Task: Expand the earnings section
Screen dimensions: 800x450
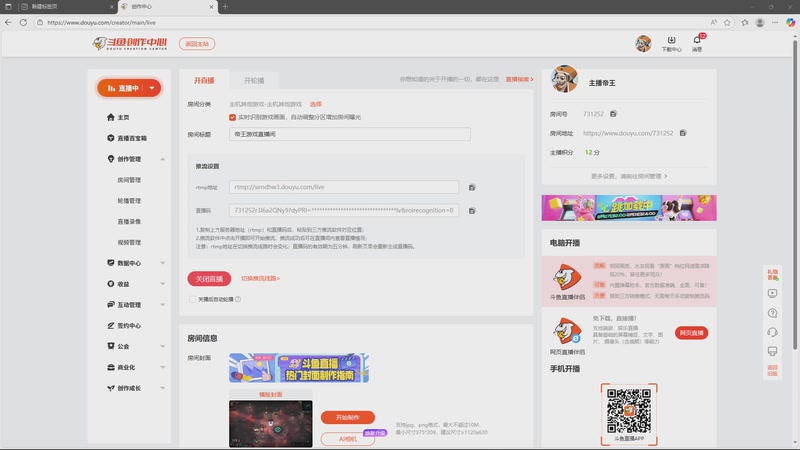Action: click(x=162, y=284)
